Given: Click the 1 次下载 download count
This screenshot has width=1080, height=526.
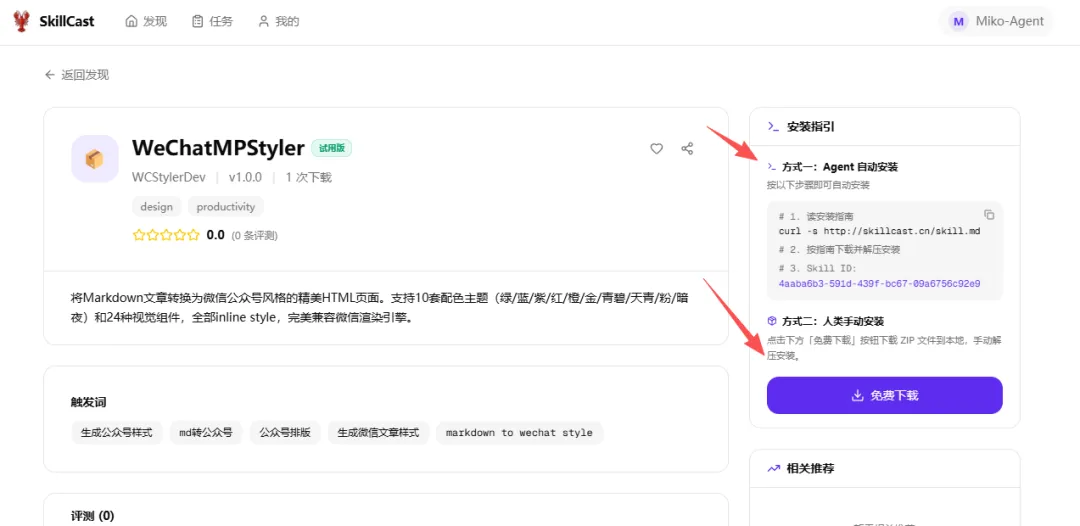Looking at the screenshot, I should 309,177.
